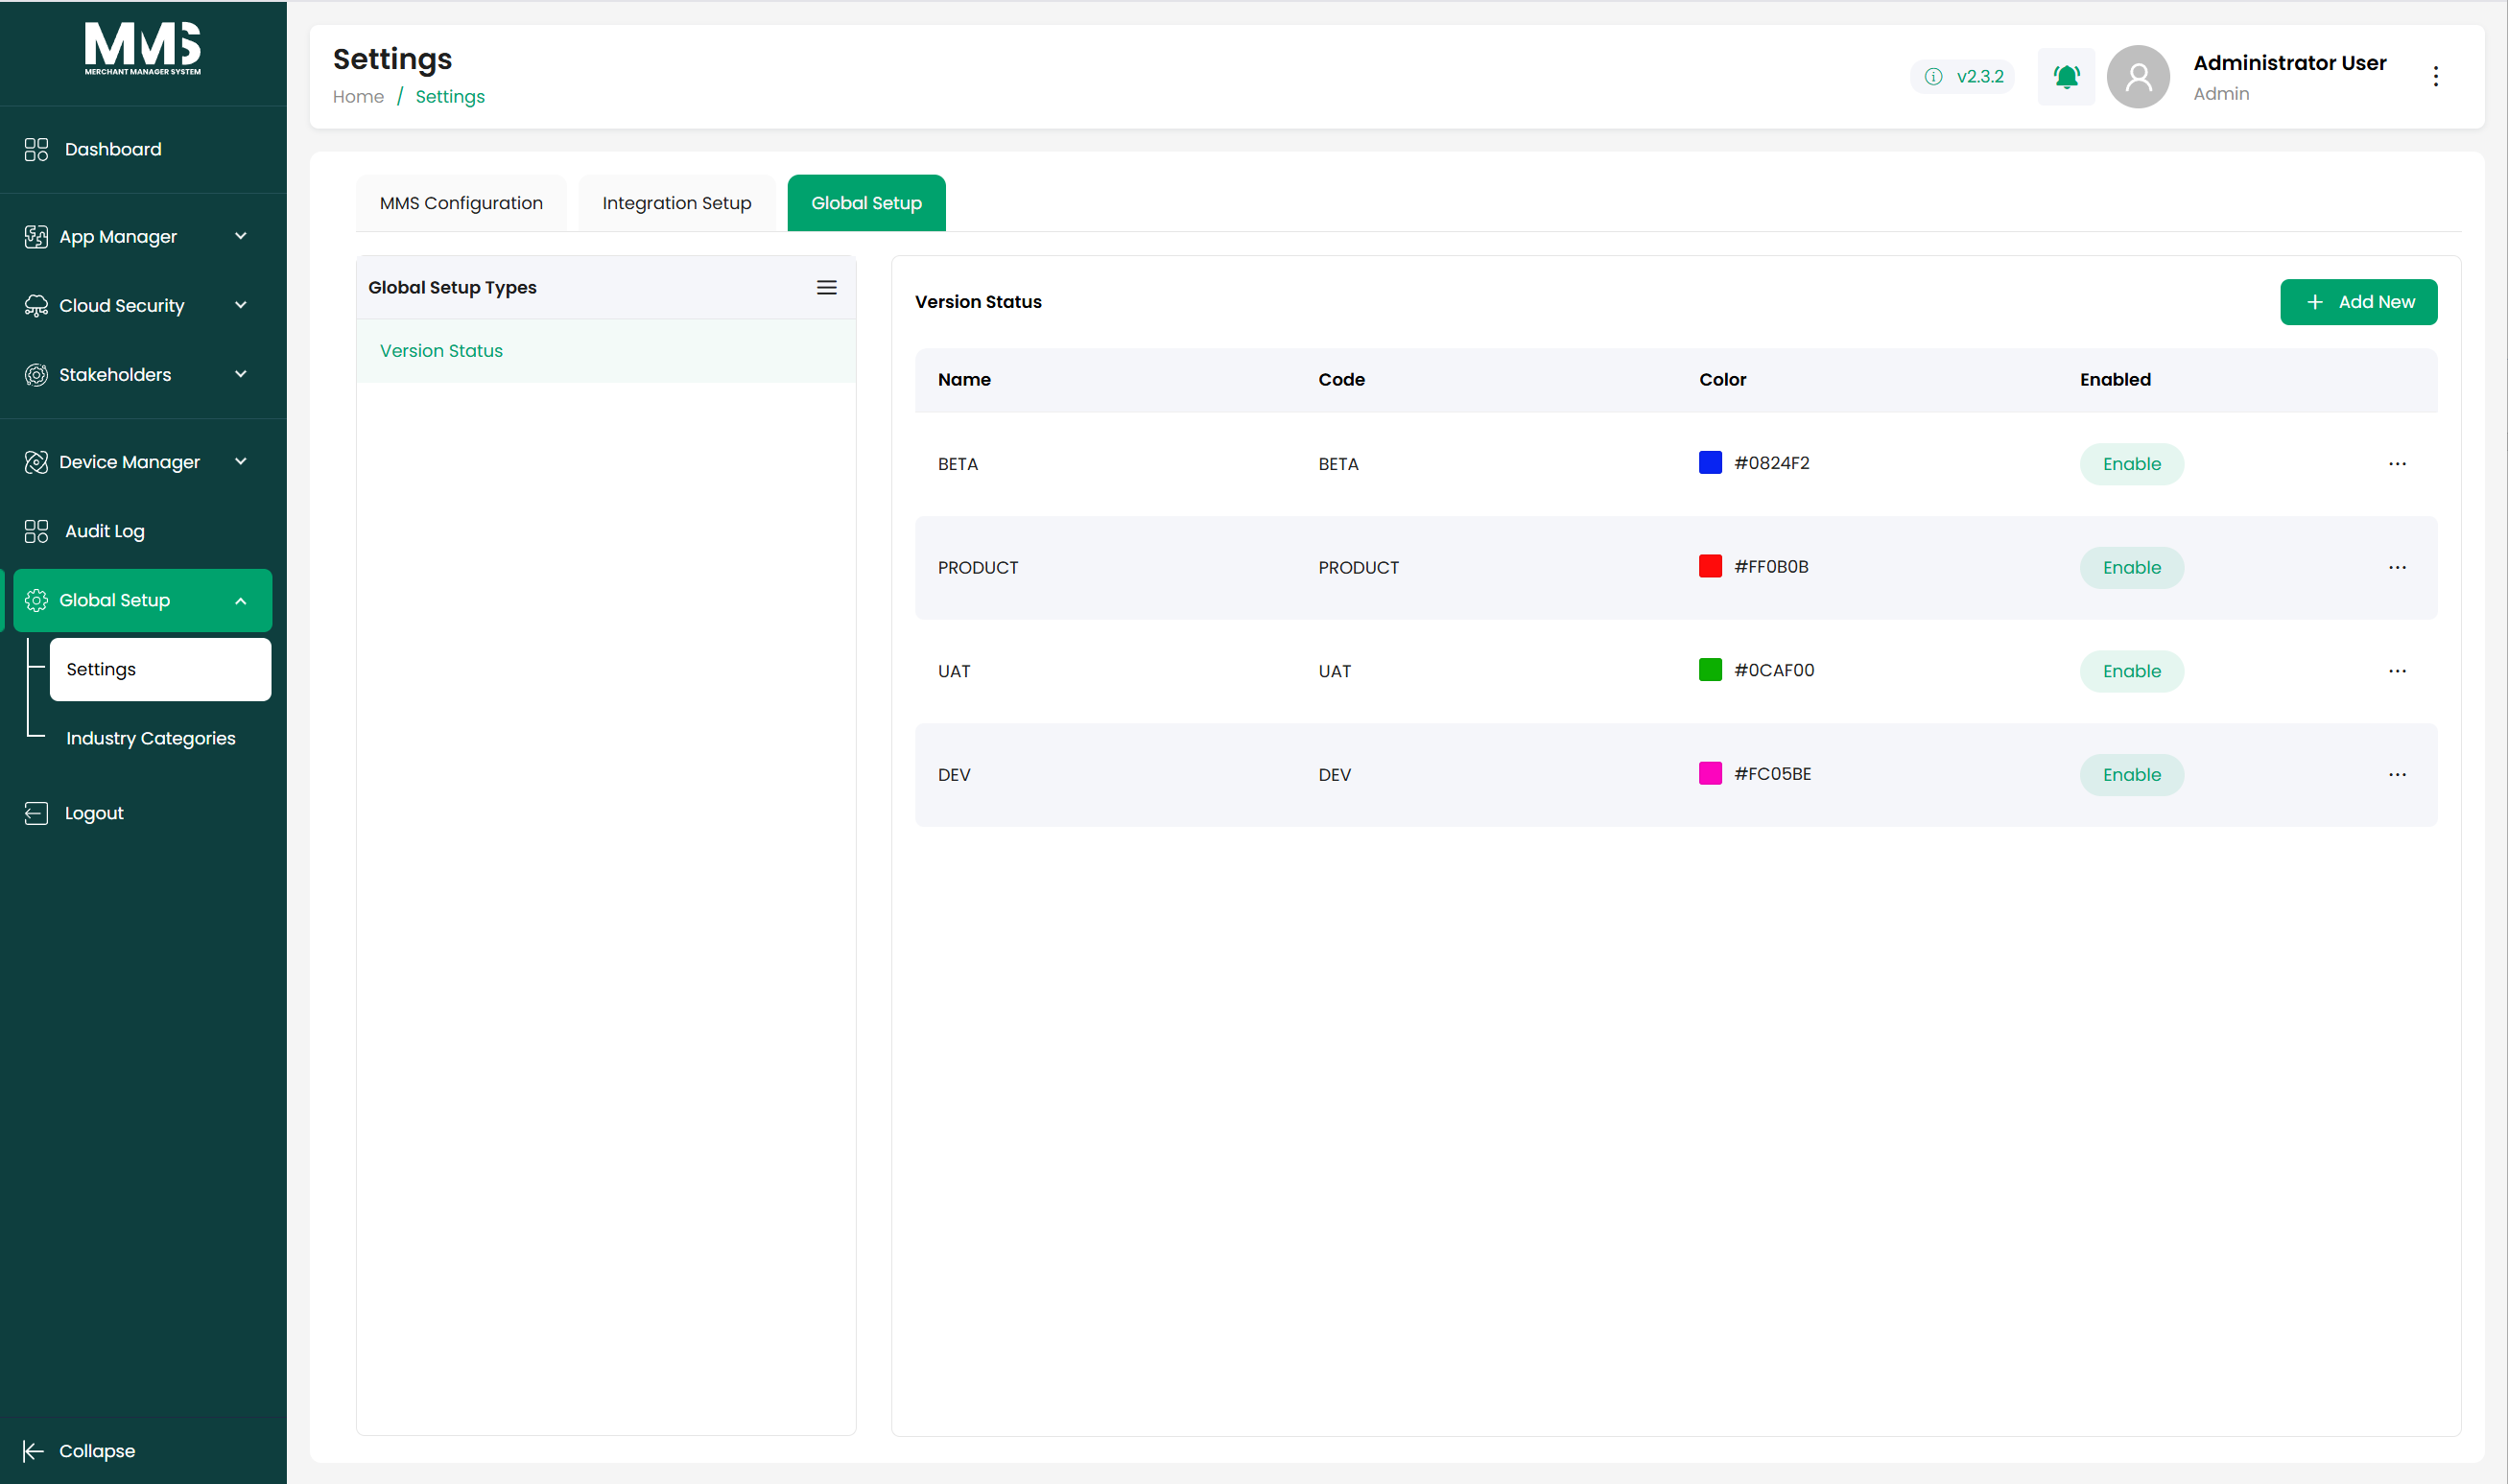Click the Cloud Security cloud icon
Viewport: 2508px width, 1484px height.
(x=36, y=306)
